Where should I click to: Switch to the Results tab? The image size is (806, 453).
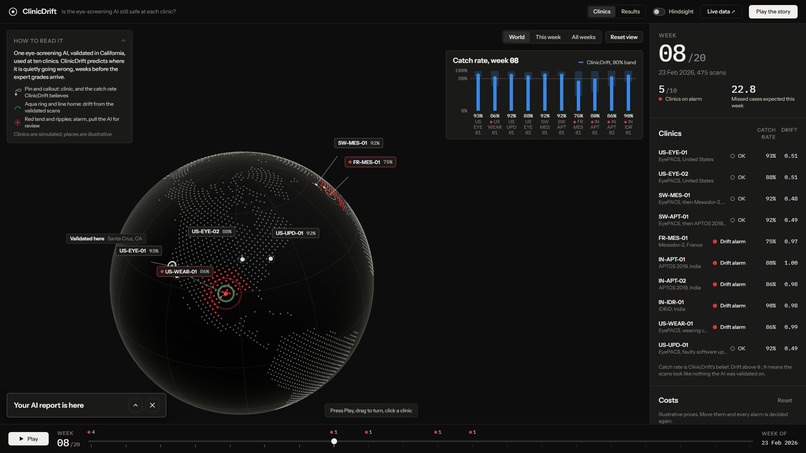[630, 11]
